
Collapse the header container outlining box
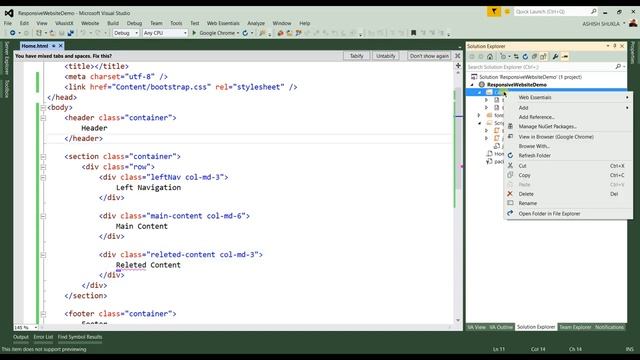pos(43,118)
